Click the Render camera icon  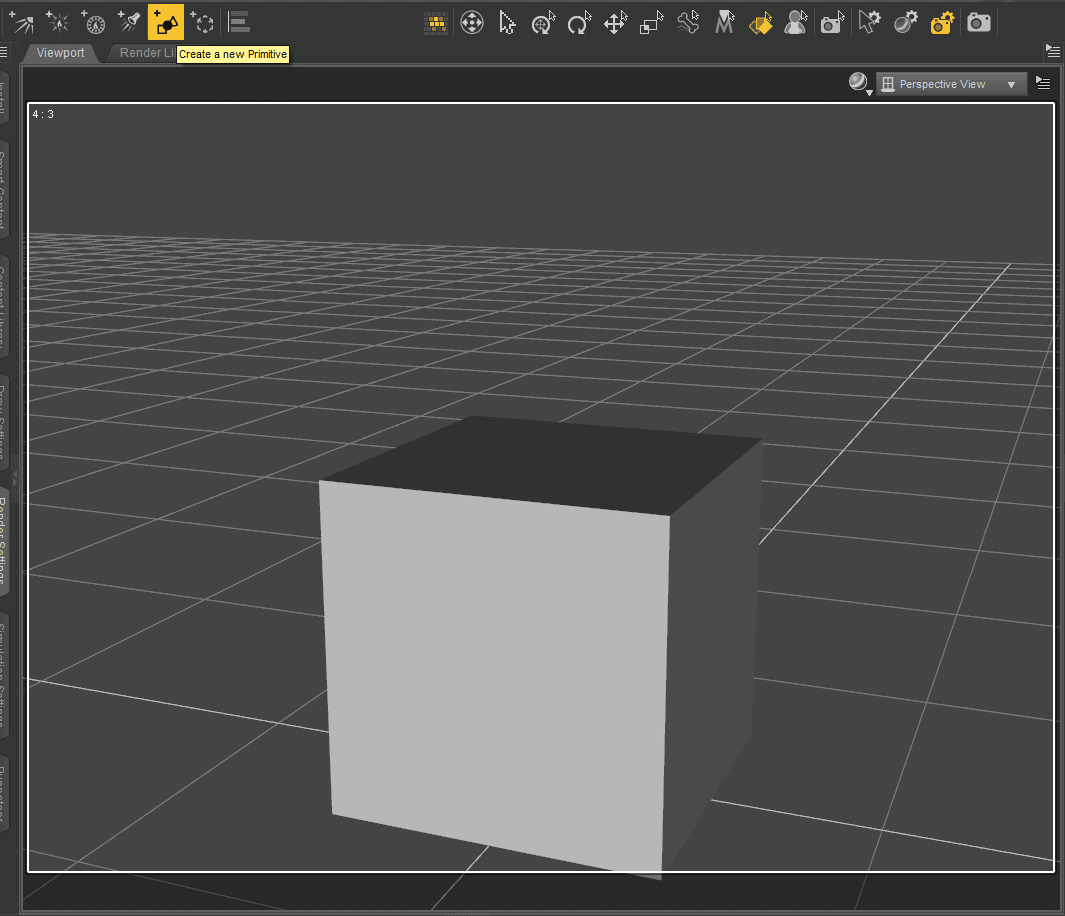[x=978, y=21]
